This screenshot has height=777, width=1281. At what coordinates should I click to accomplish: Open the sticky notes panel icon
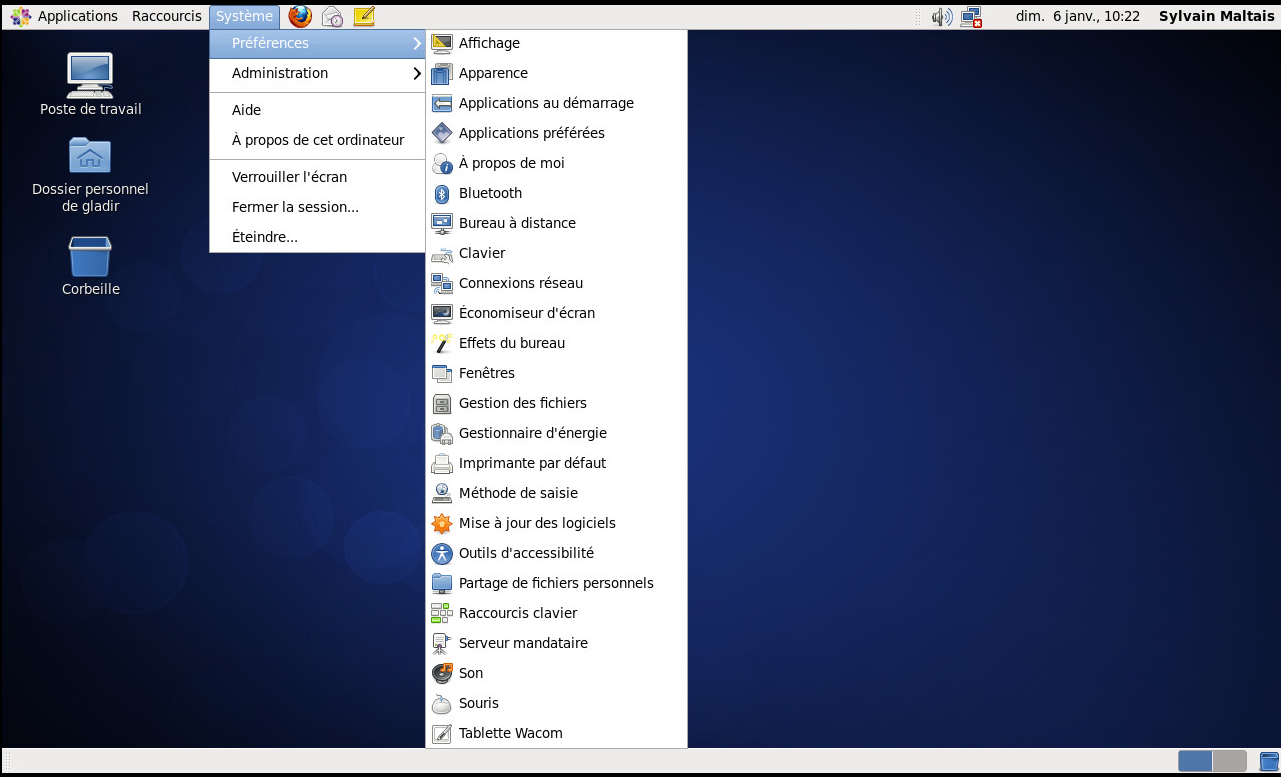[x=364, y=16]
